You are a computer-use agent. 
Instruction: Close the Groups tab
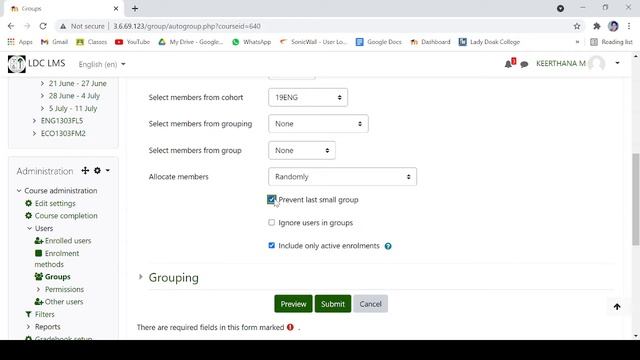[116, 8]
